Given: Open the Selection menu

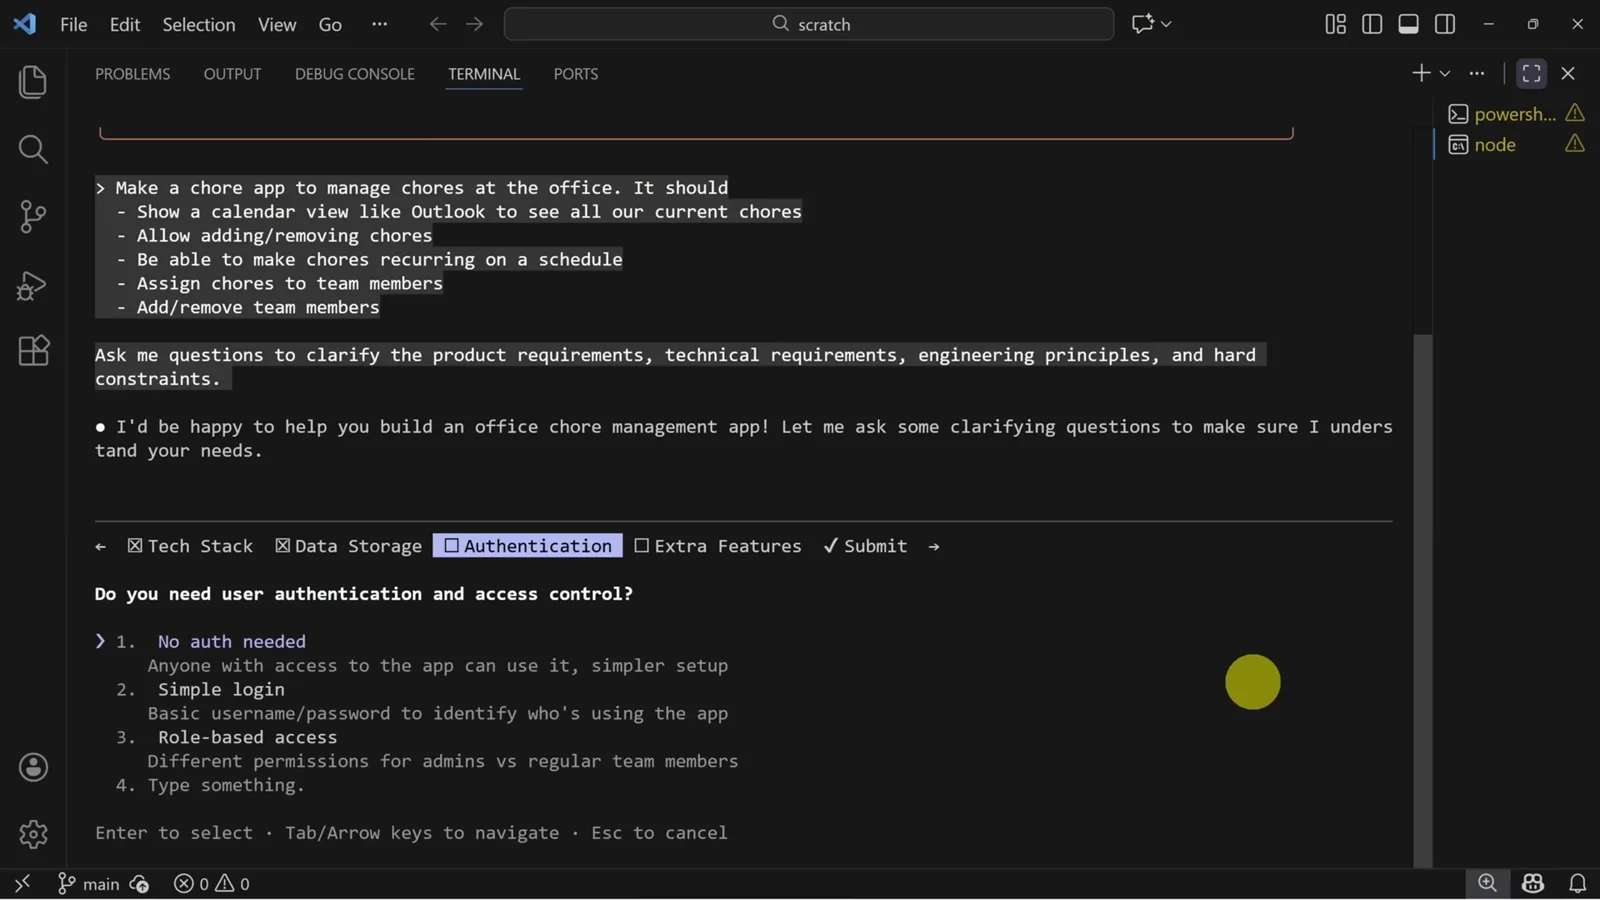Looking at the screenshot, I should pos(199,24).
